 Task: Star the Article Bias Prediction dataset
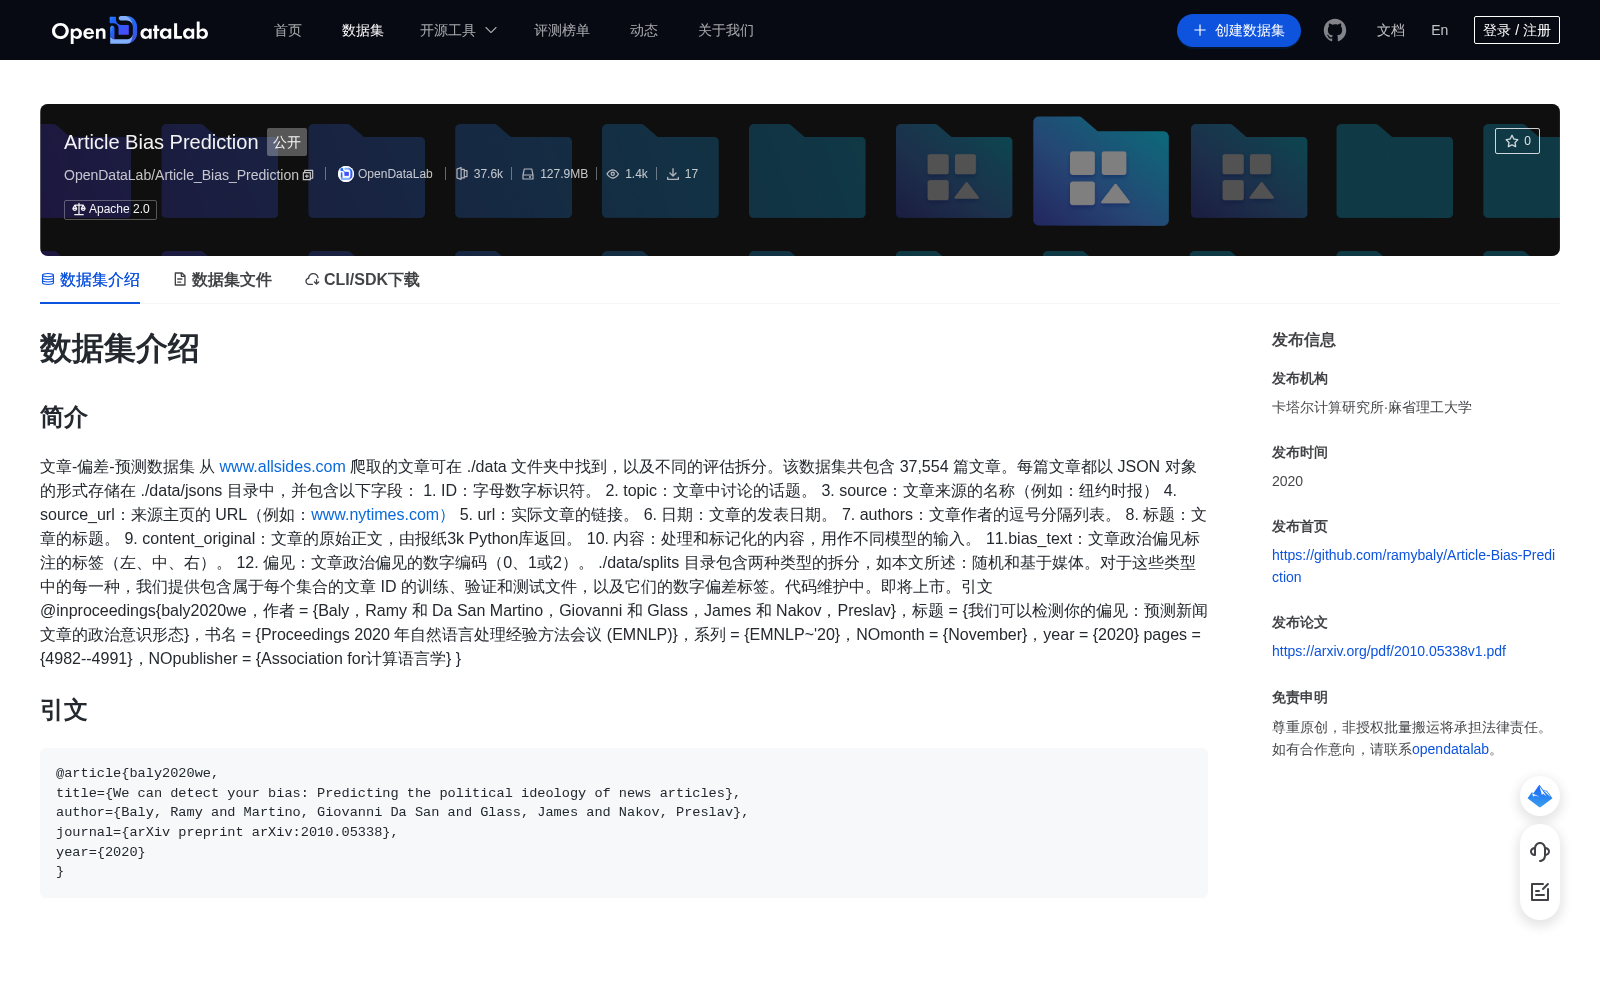[x=1517, y=141]
